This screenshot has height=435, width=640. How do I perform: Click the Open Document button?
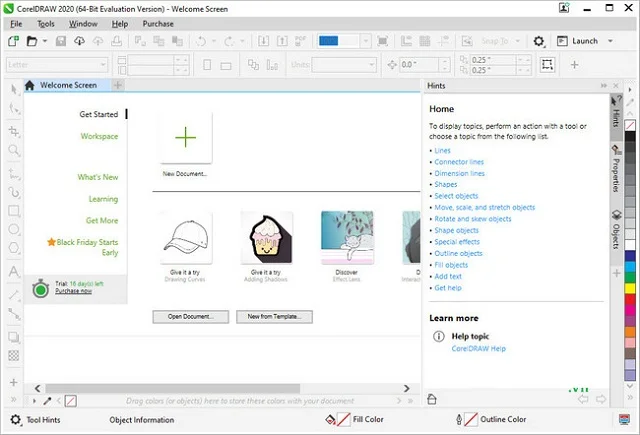(191, 317)
